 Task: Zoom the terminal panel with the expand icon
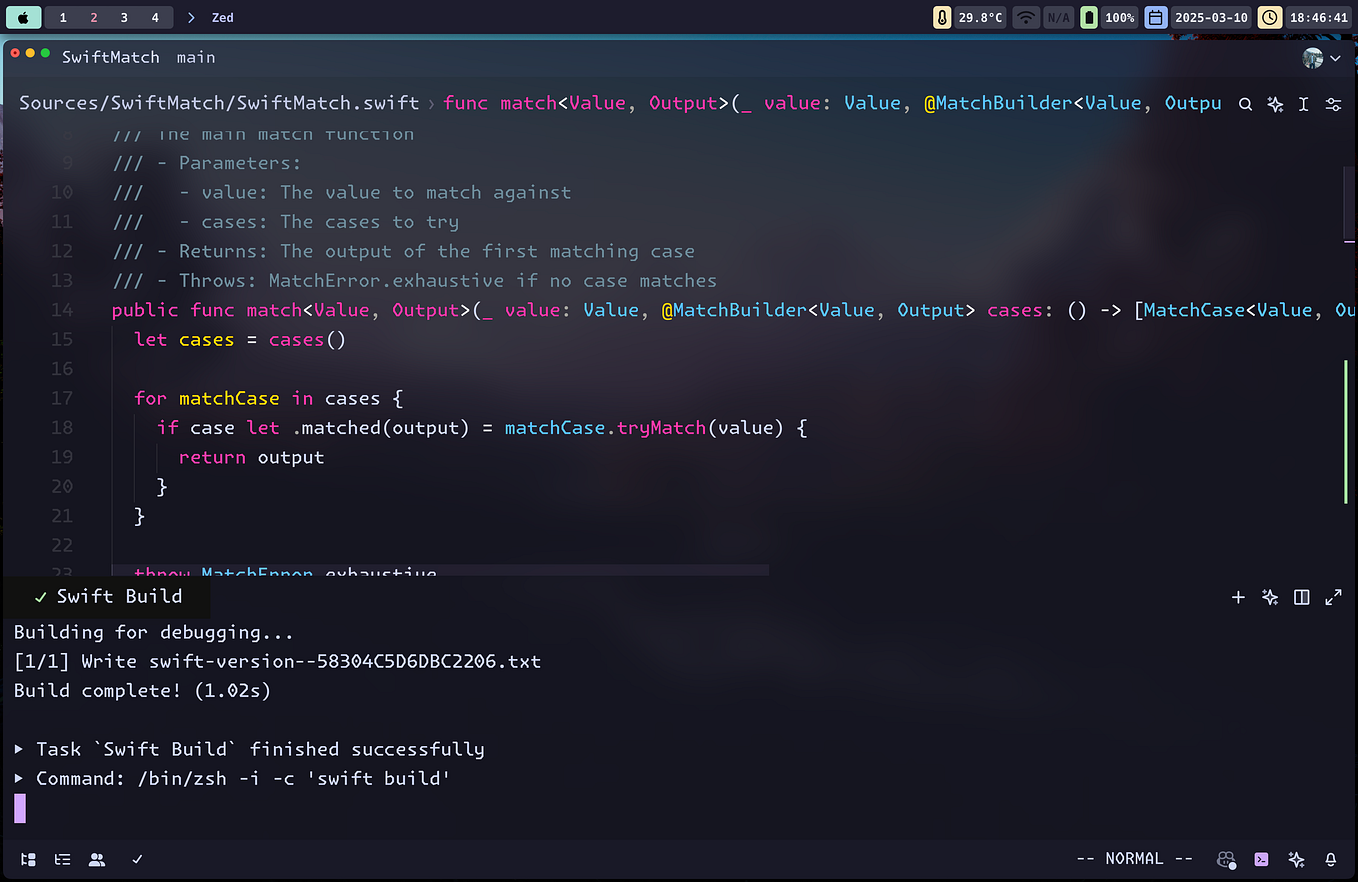tap(1333, 597)
